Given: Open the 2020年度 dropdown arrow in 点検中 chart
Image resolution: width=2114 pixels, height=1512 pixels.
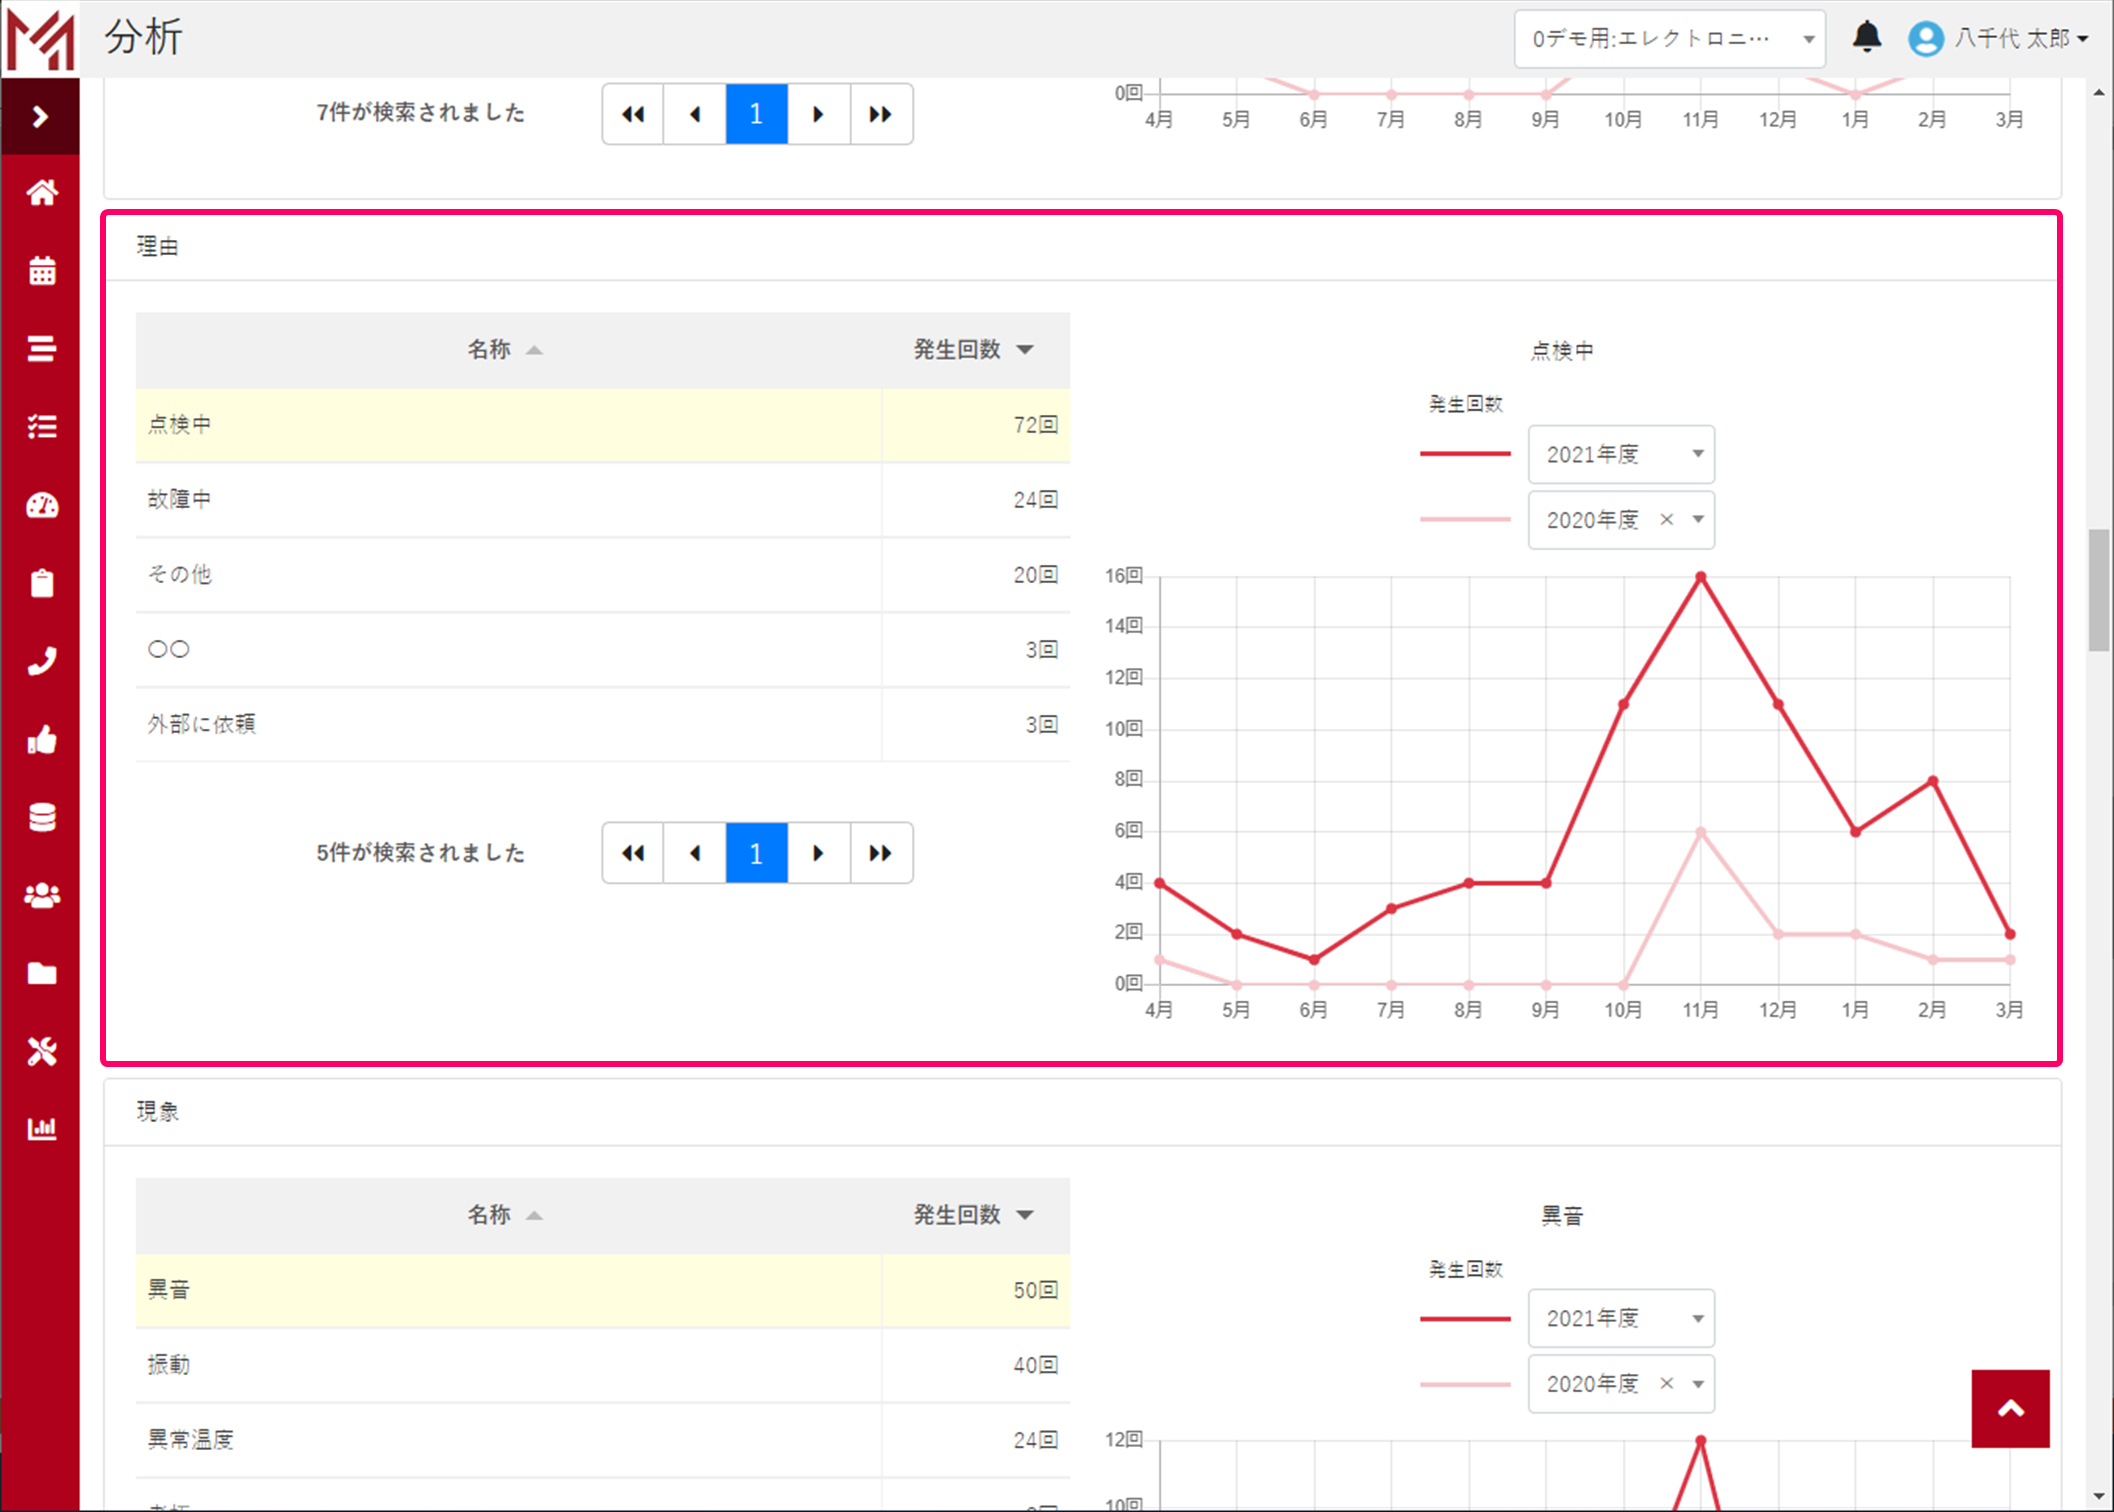Looking at the screenshot, I should point(1698,519).
